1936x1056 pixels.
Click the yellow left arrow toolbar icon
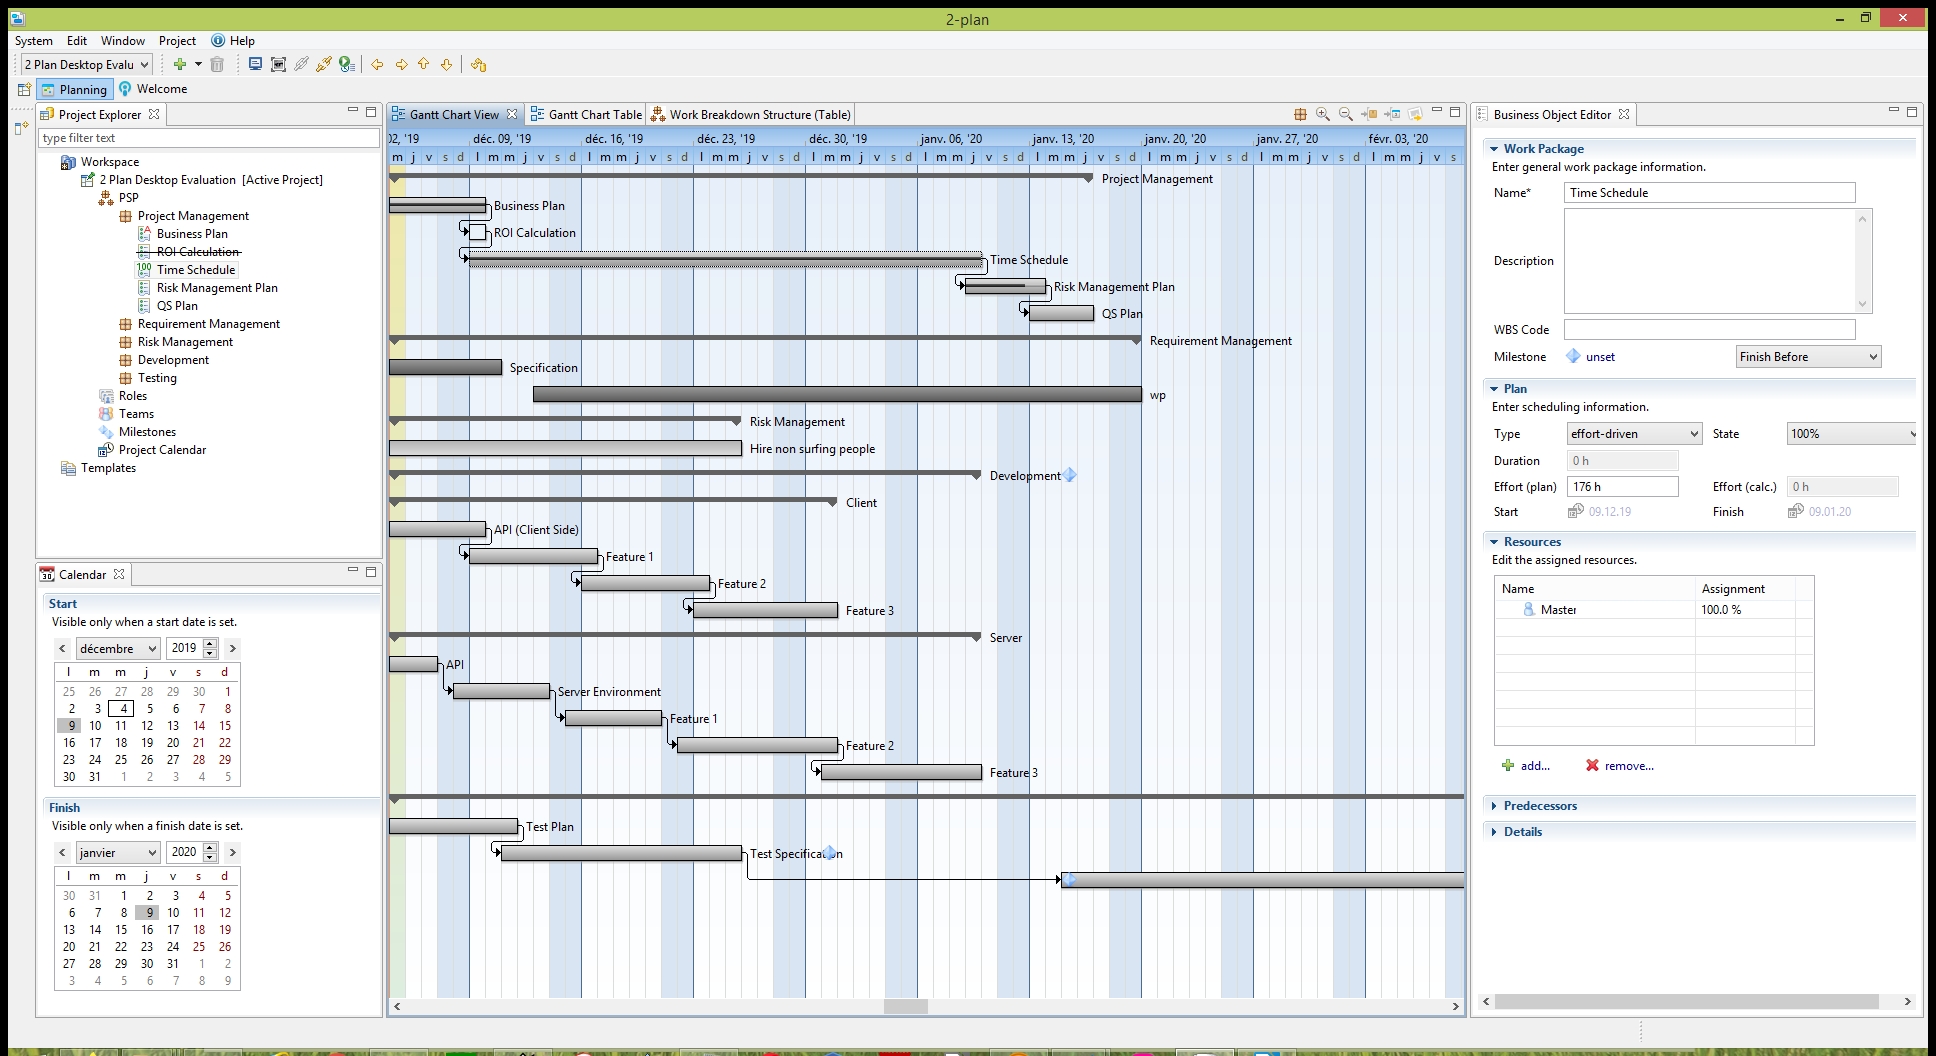377,64
